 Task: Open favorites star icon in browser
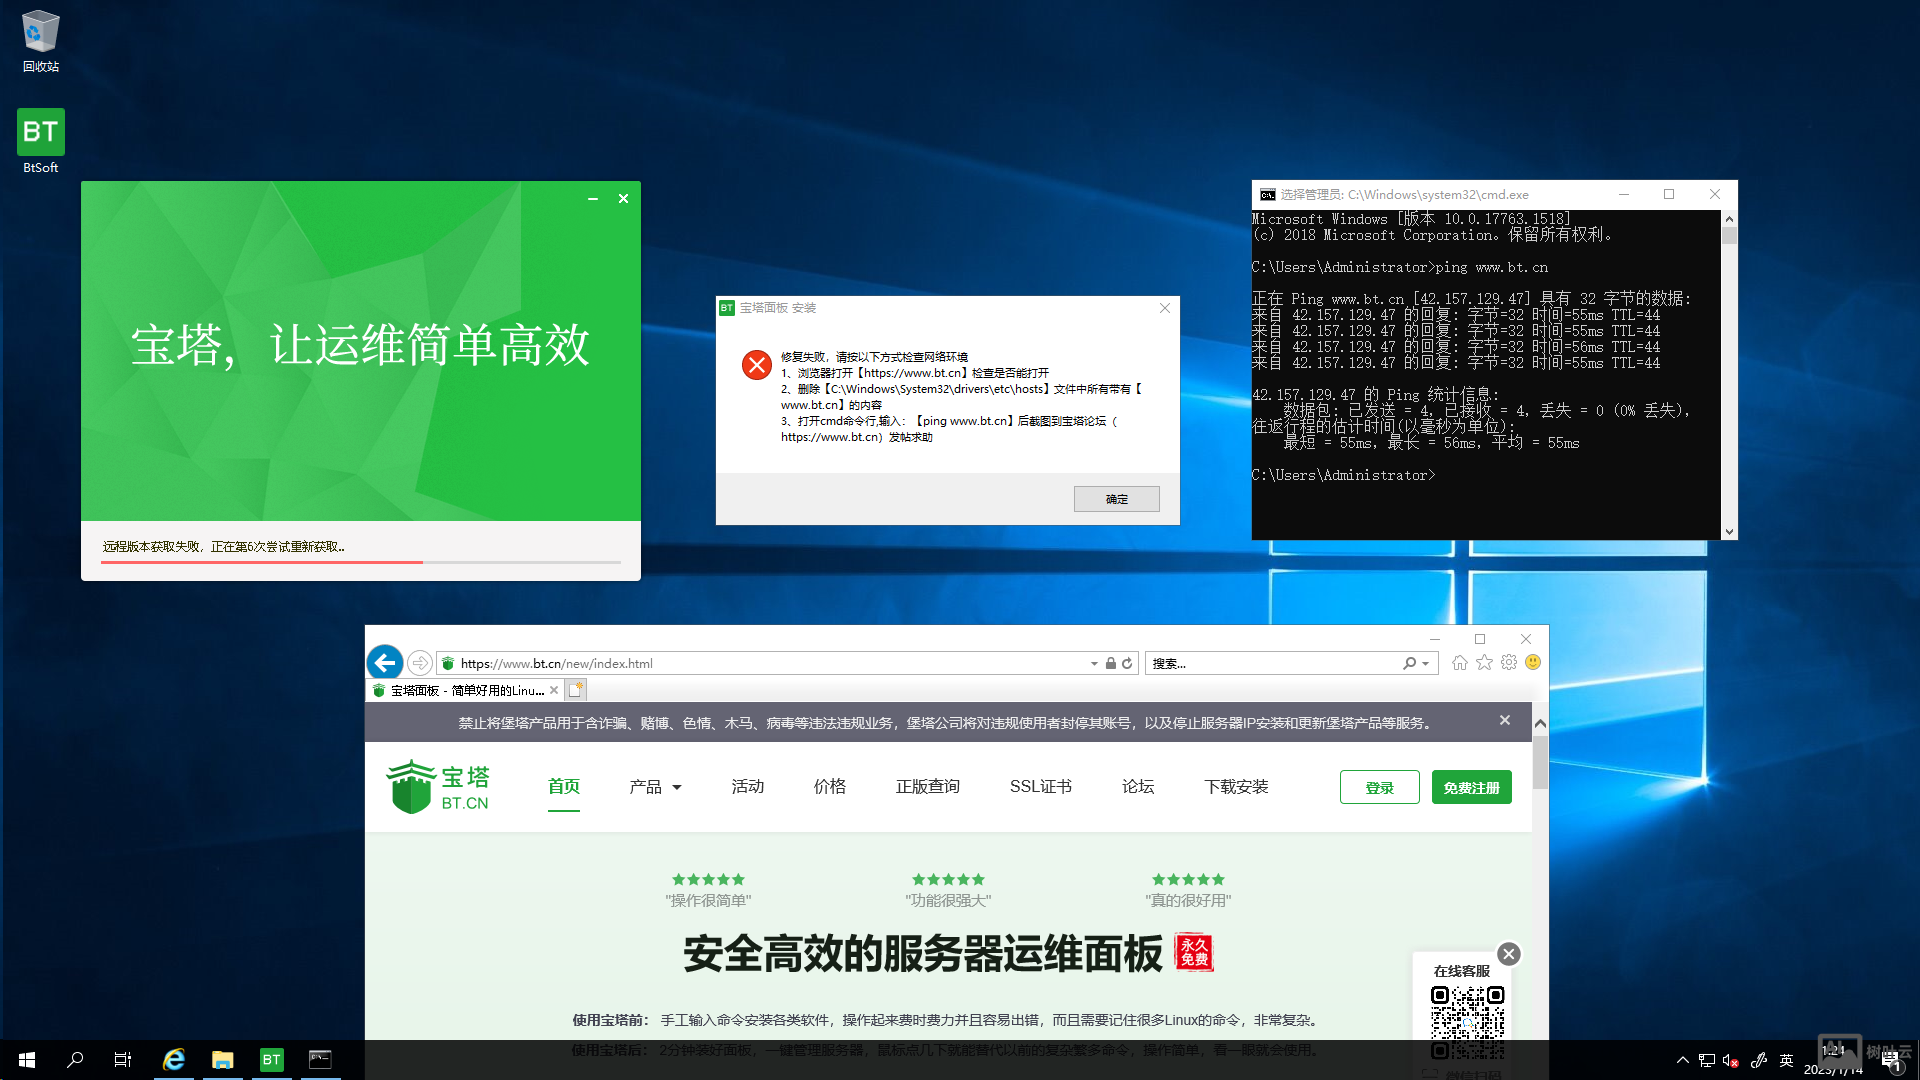pos(1484,663)
